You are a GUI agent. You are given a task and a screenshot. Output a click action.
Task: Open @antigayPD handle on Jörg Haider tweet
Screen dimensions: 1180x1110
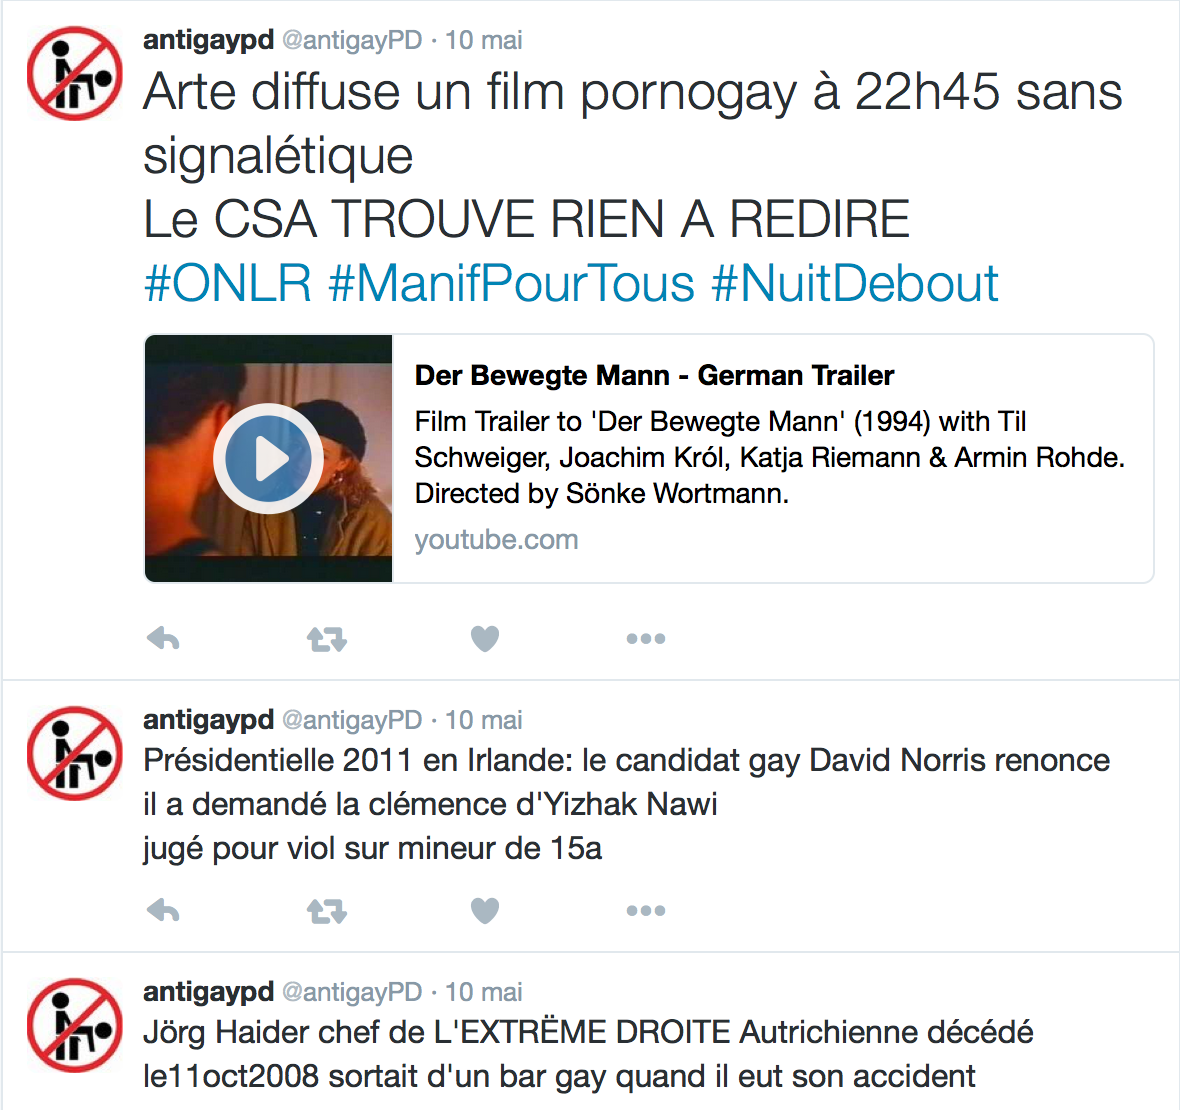[352, 992]
